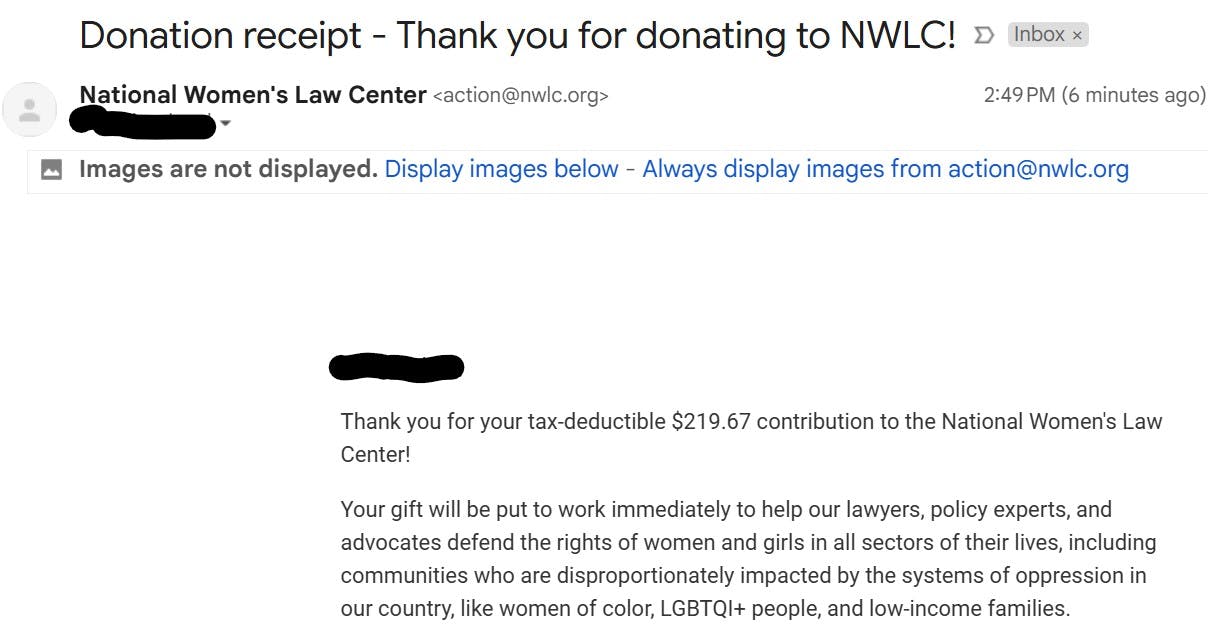Click the sender email address action@nwlc.org

[x=520, y=96]
